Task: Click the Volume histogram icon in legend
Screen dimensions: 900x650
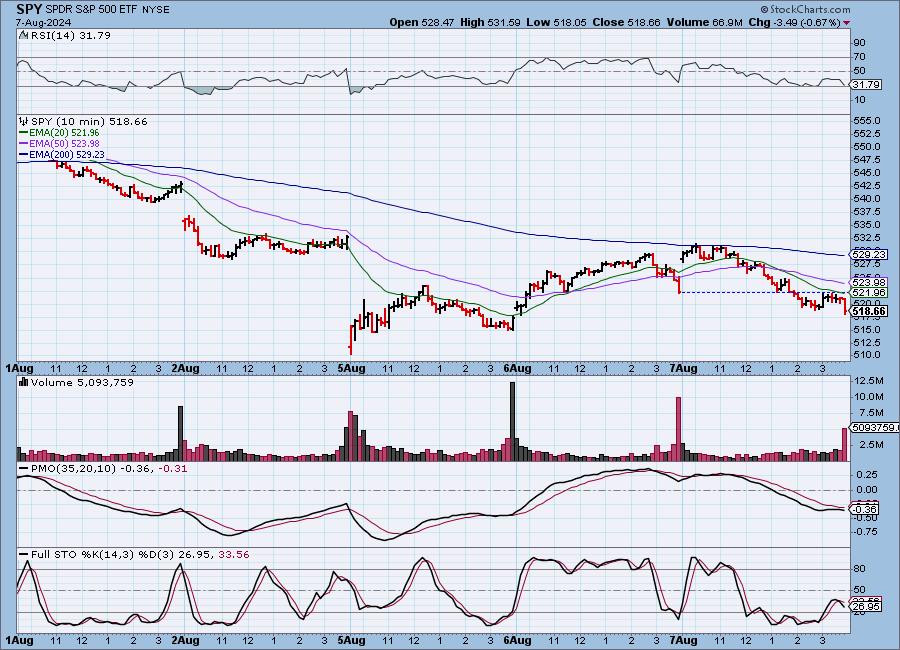Action: pyautogui.click(x=24, y=382)
